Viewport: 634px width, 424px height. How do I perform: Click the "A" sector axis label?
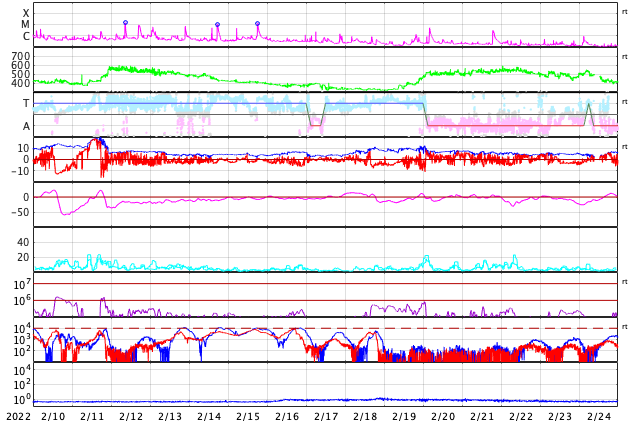26,127
